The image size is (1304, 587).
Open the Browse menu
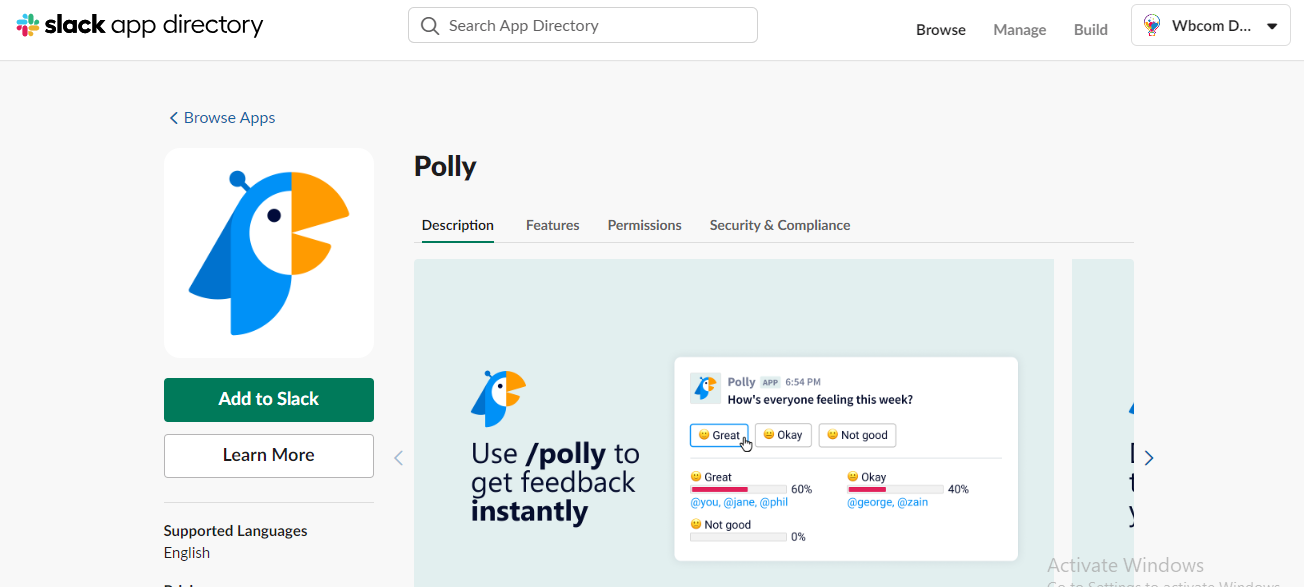(941, 29)
